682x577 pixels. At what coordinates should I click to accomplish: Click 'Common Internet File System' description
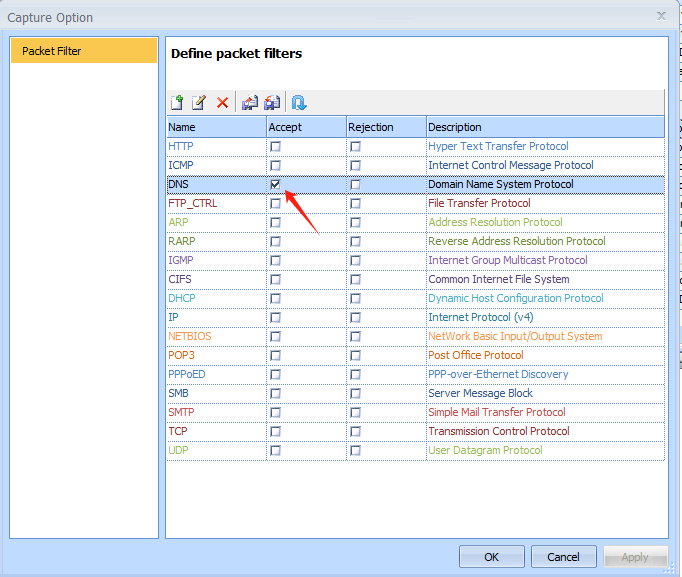[x=499, y=280]
